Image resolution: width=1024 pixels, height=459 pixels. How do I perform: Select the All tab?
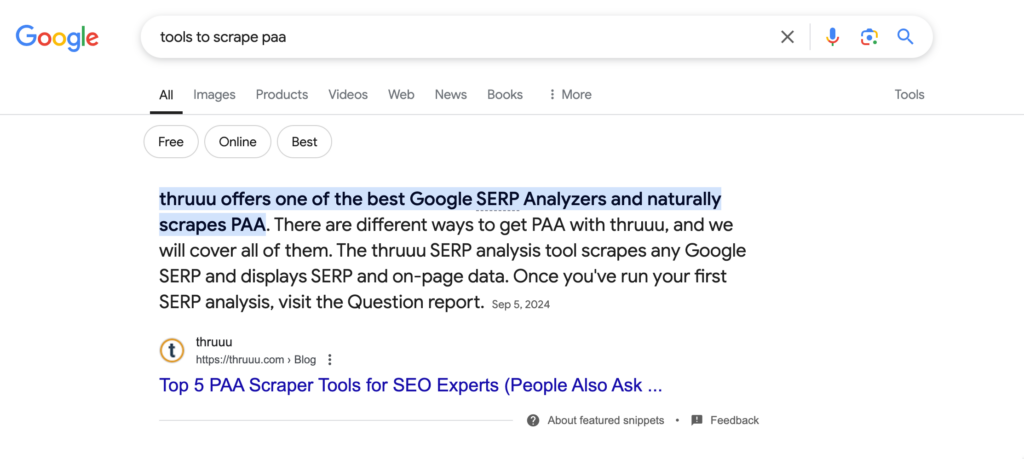166,95
